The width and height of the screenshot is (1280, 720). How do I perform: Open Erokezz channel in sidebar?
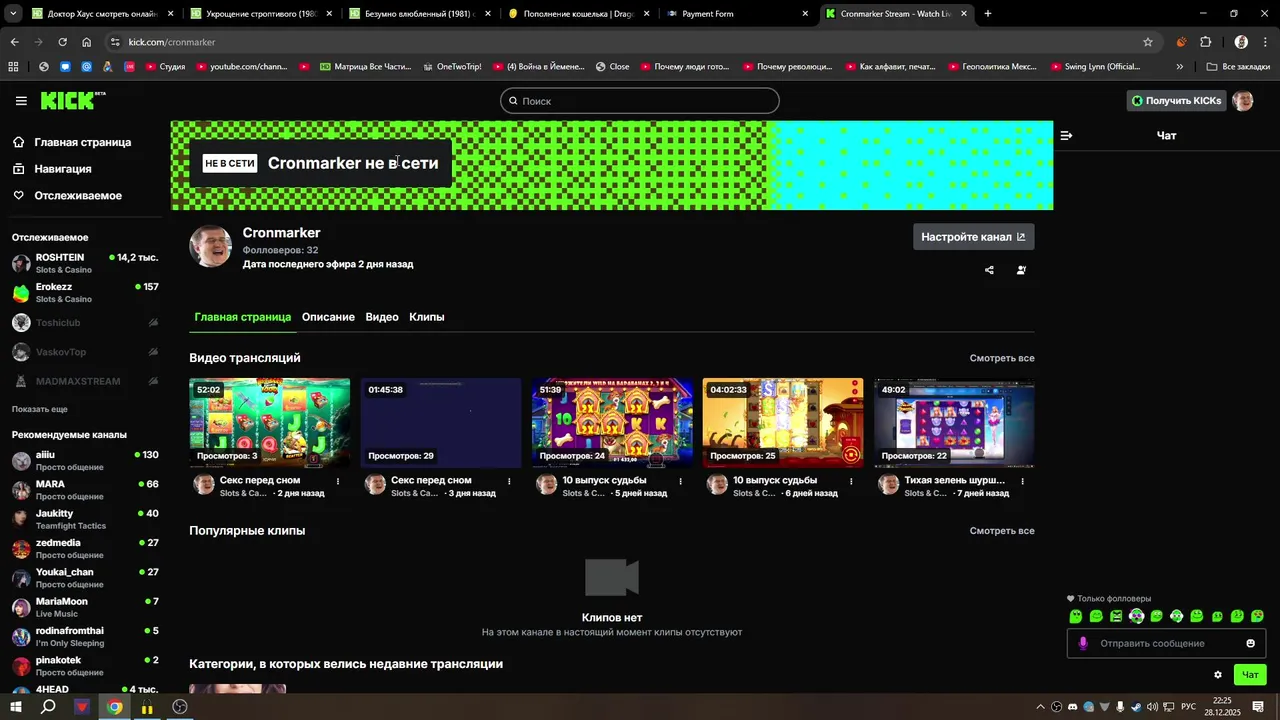click(85, 293)
